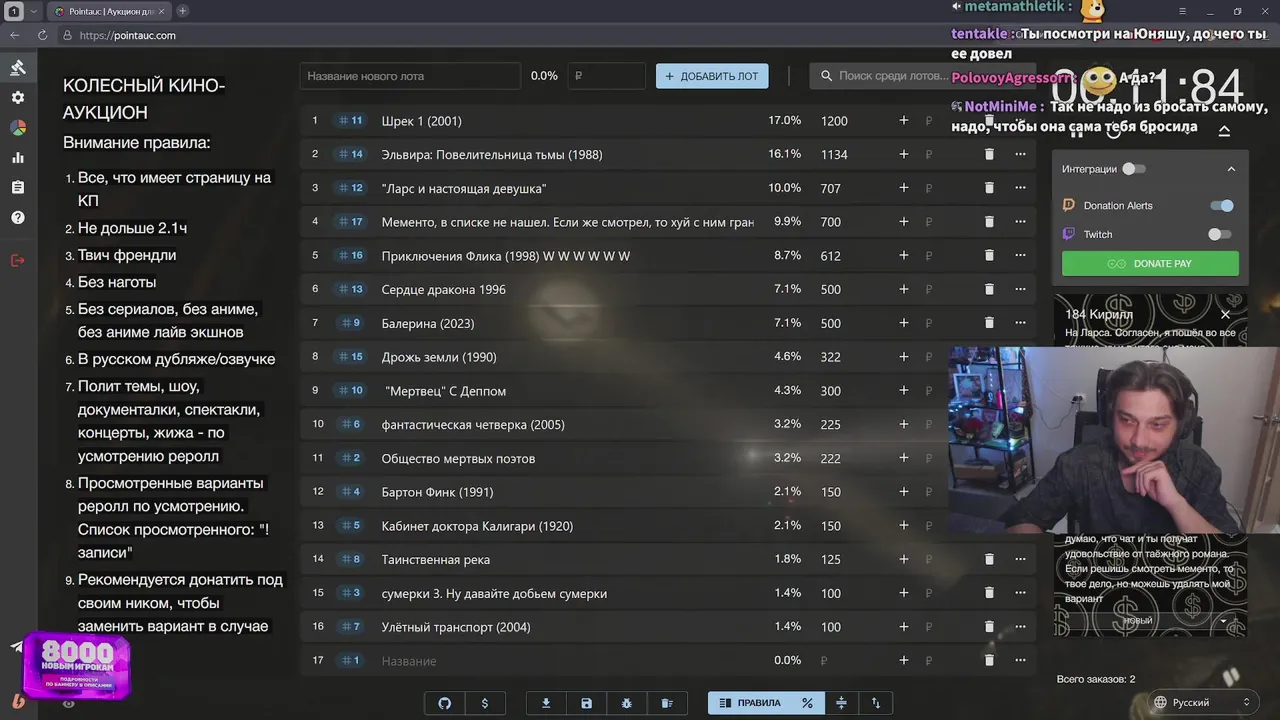Viewport: 1280px width, 720px height.
Task: Click green DONATE PAY button
Action: coord(1150,264)
